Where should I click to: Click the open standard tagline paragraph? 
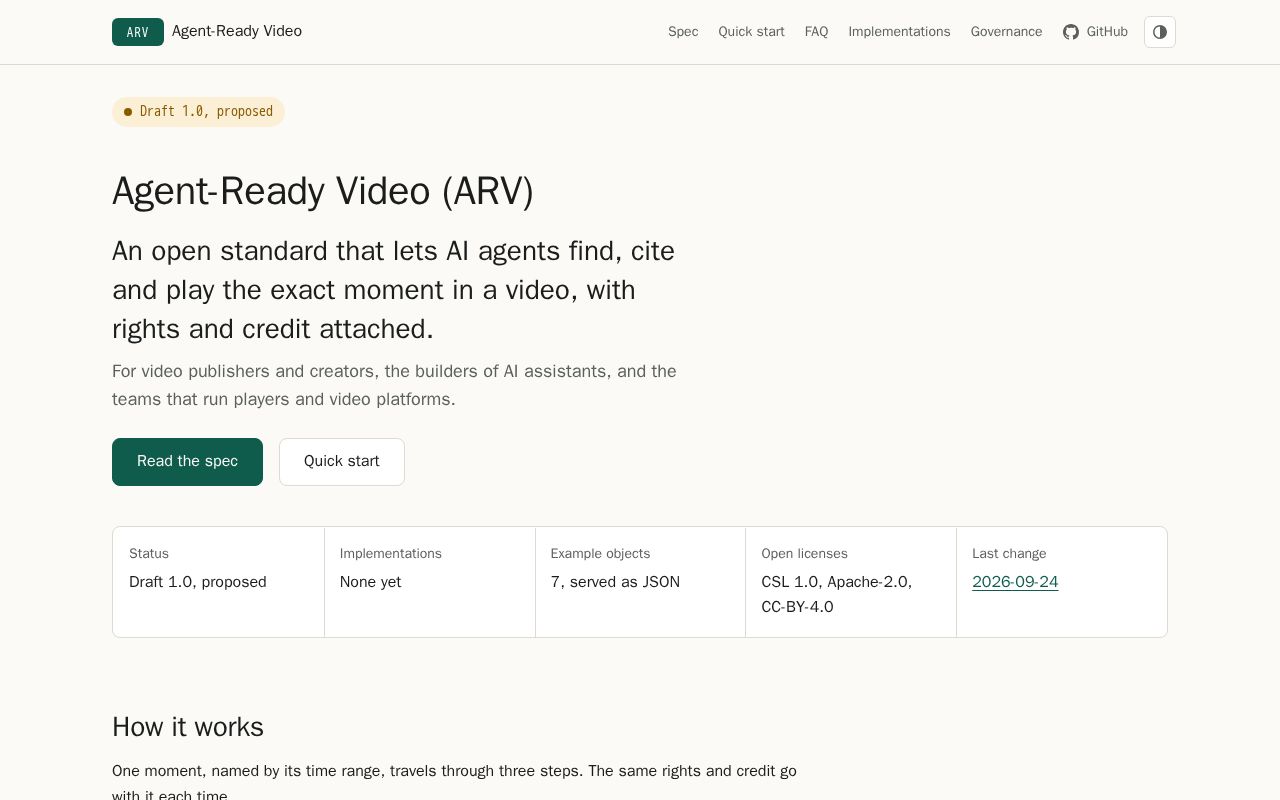[x=394, y=290]
